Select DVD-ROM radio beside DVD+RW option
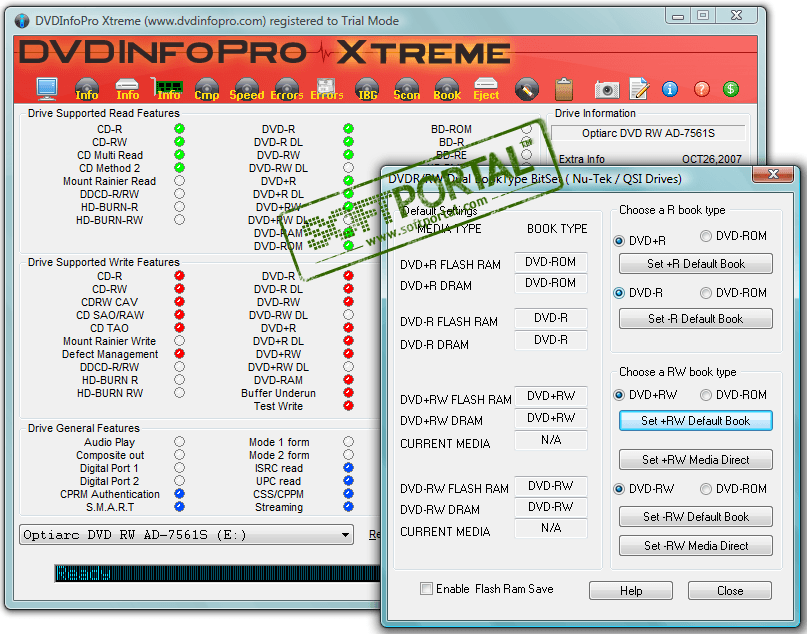 click(x=706, y=395)
